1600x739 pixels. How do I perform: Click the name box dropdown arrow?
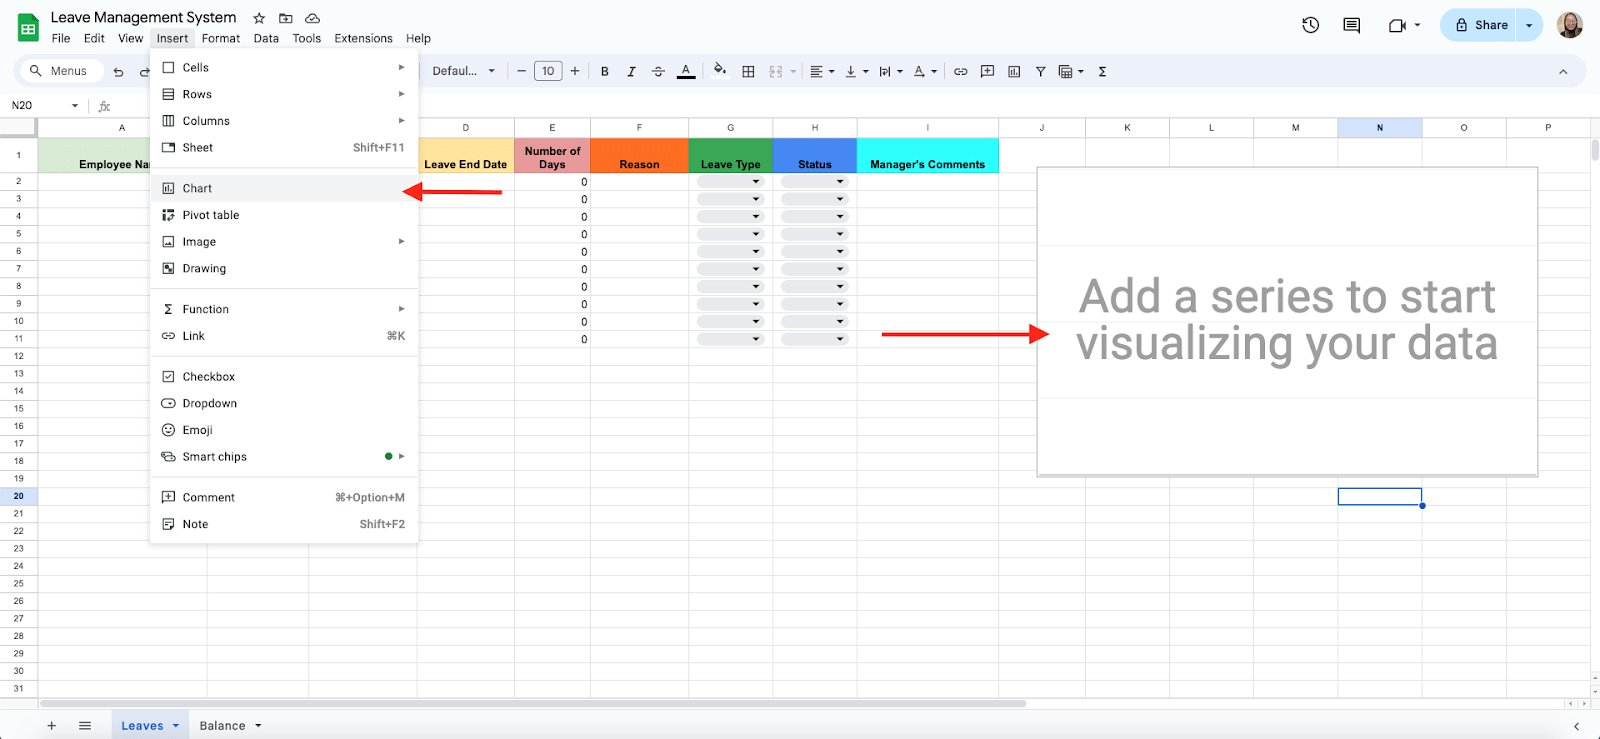click(x=74, y=105)
